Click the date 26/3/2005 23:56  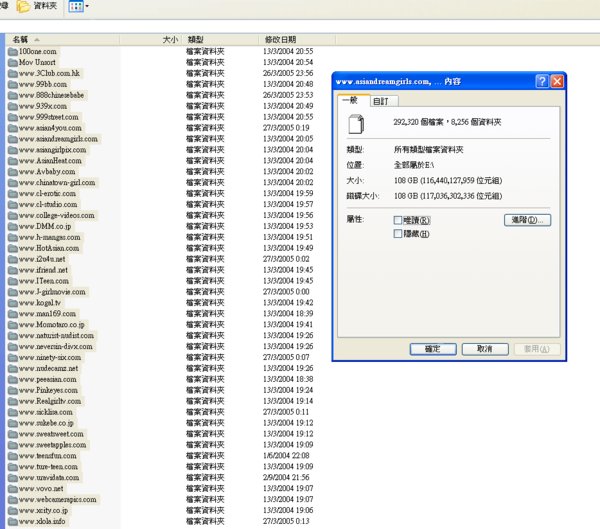pyautogui.click(x=288, y=73)
